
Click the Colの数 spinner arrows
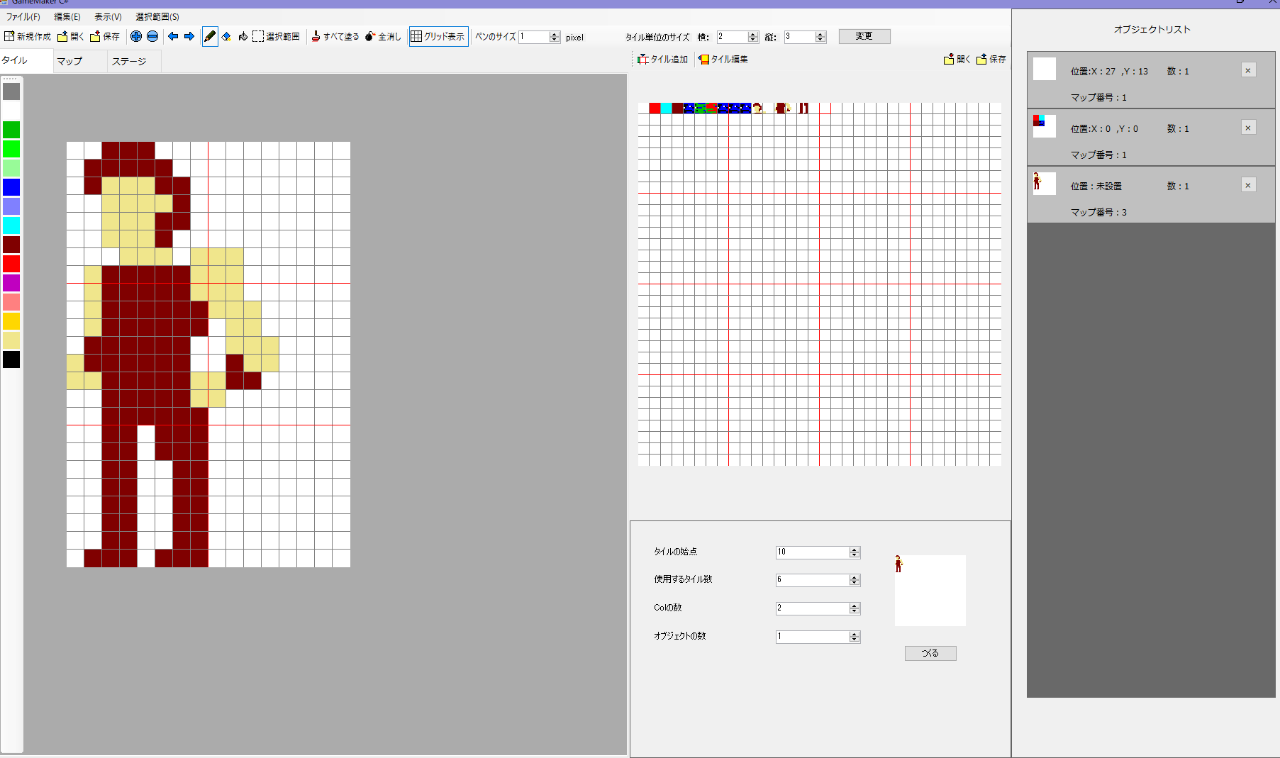coord(854,608)
